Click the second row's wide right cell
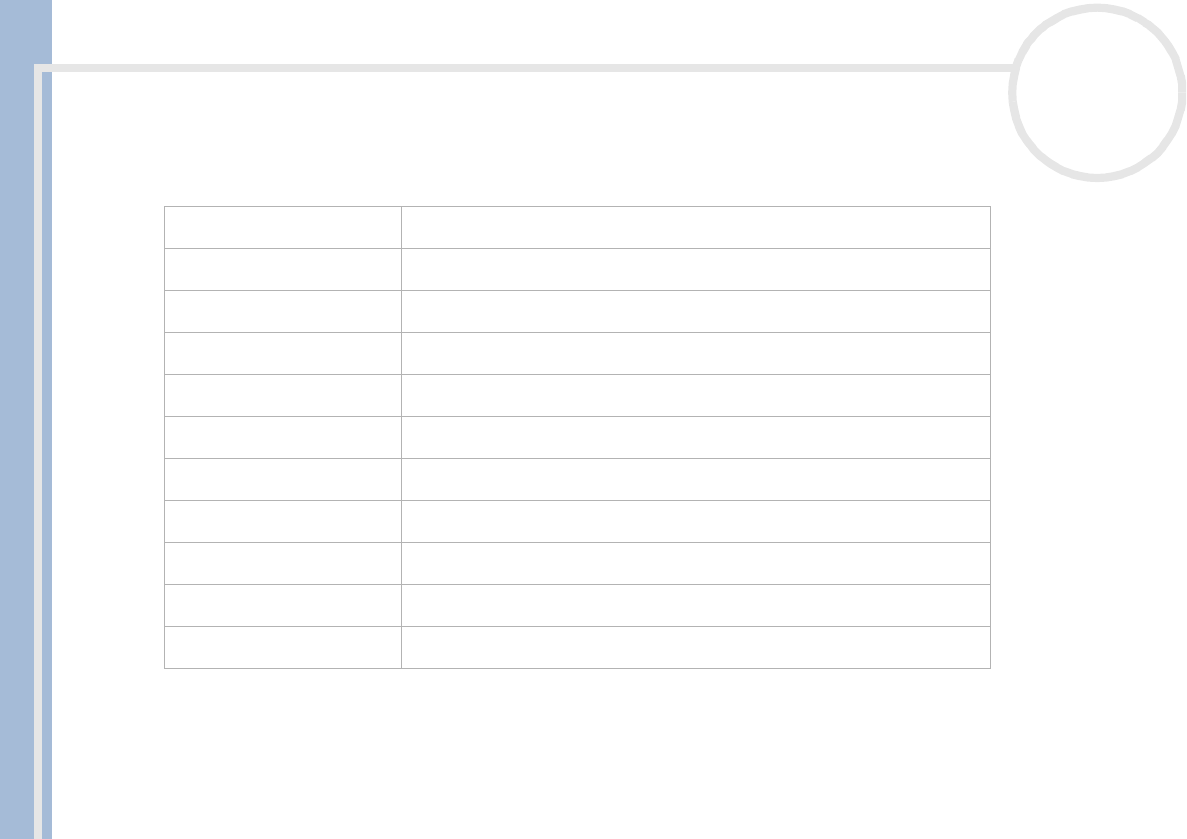 point(695,269)
